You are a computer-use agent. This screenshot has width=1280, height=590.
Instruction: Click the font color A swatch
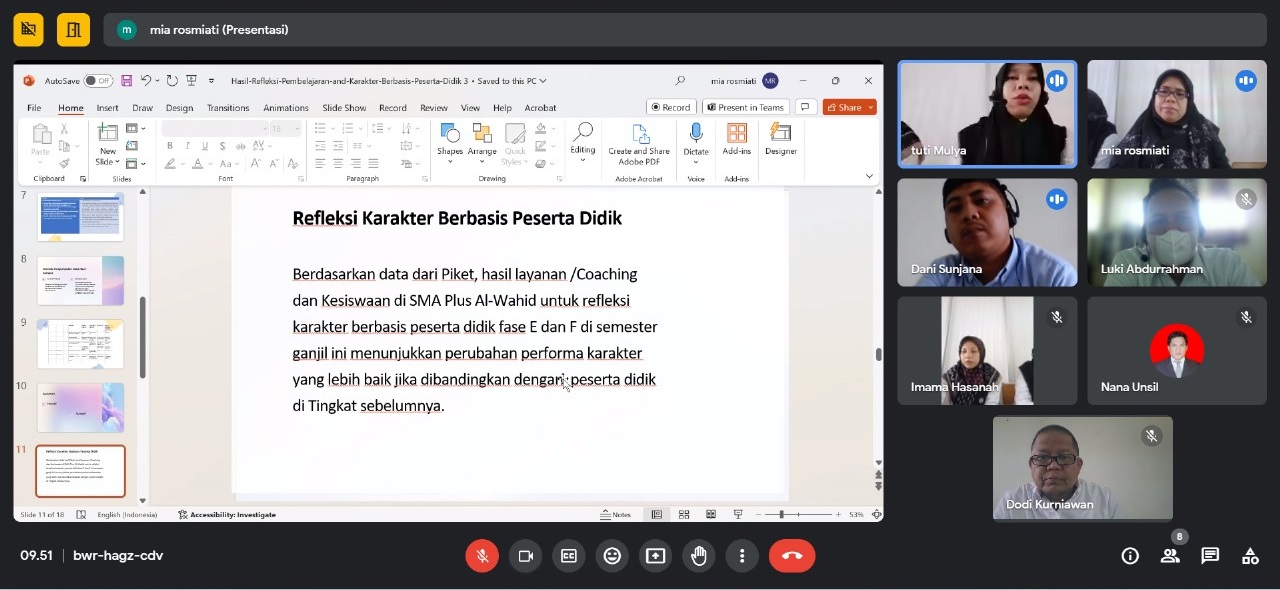[198, 163]
